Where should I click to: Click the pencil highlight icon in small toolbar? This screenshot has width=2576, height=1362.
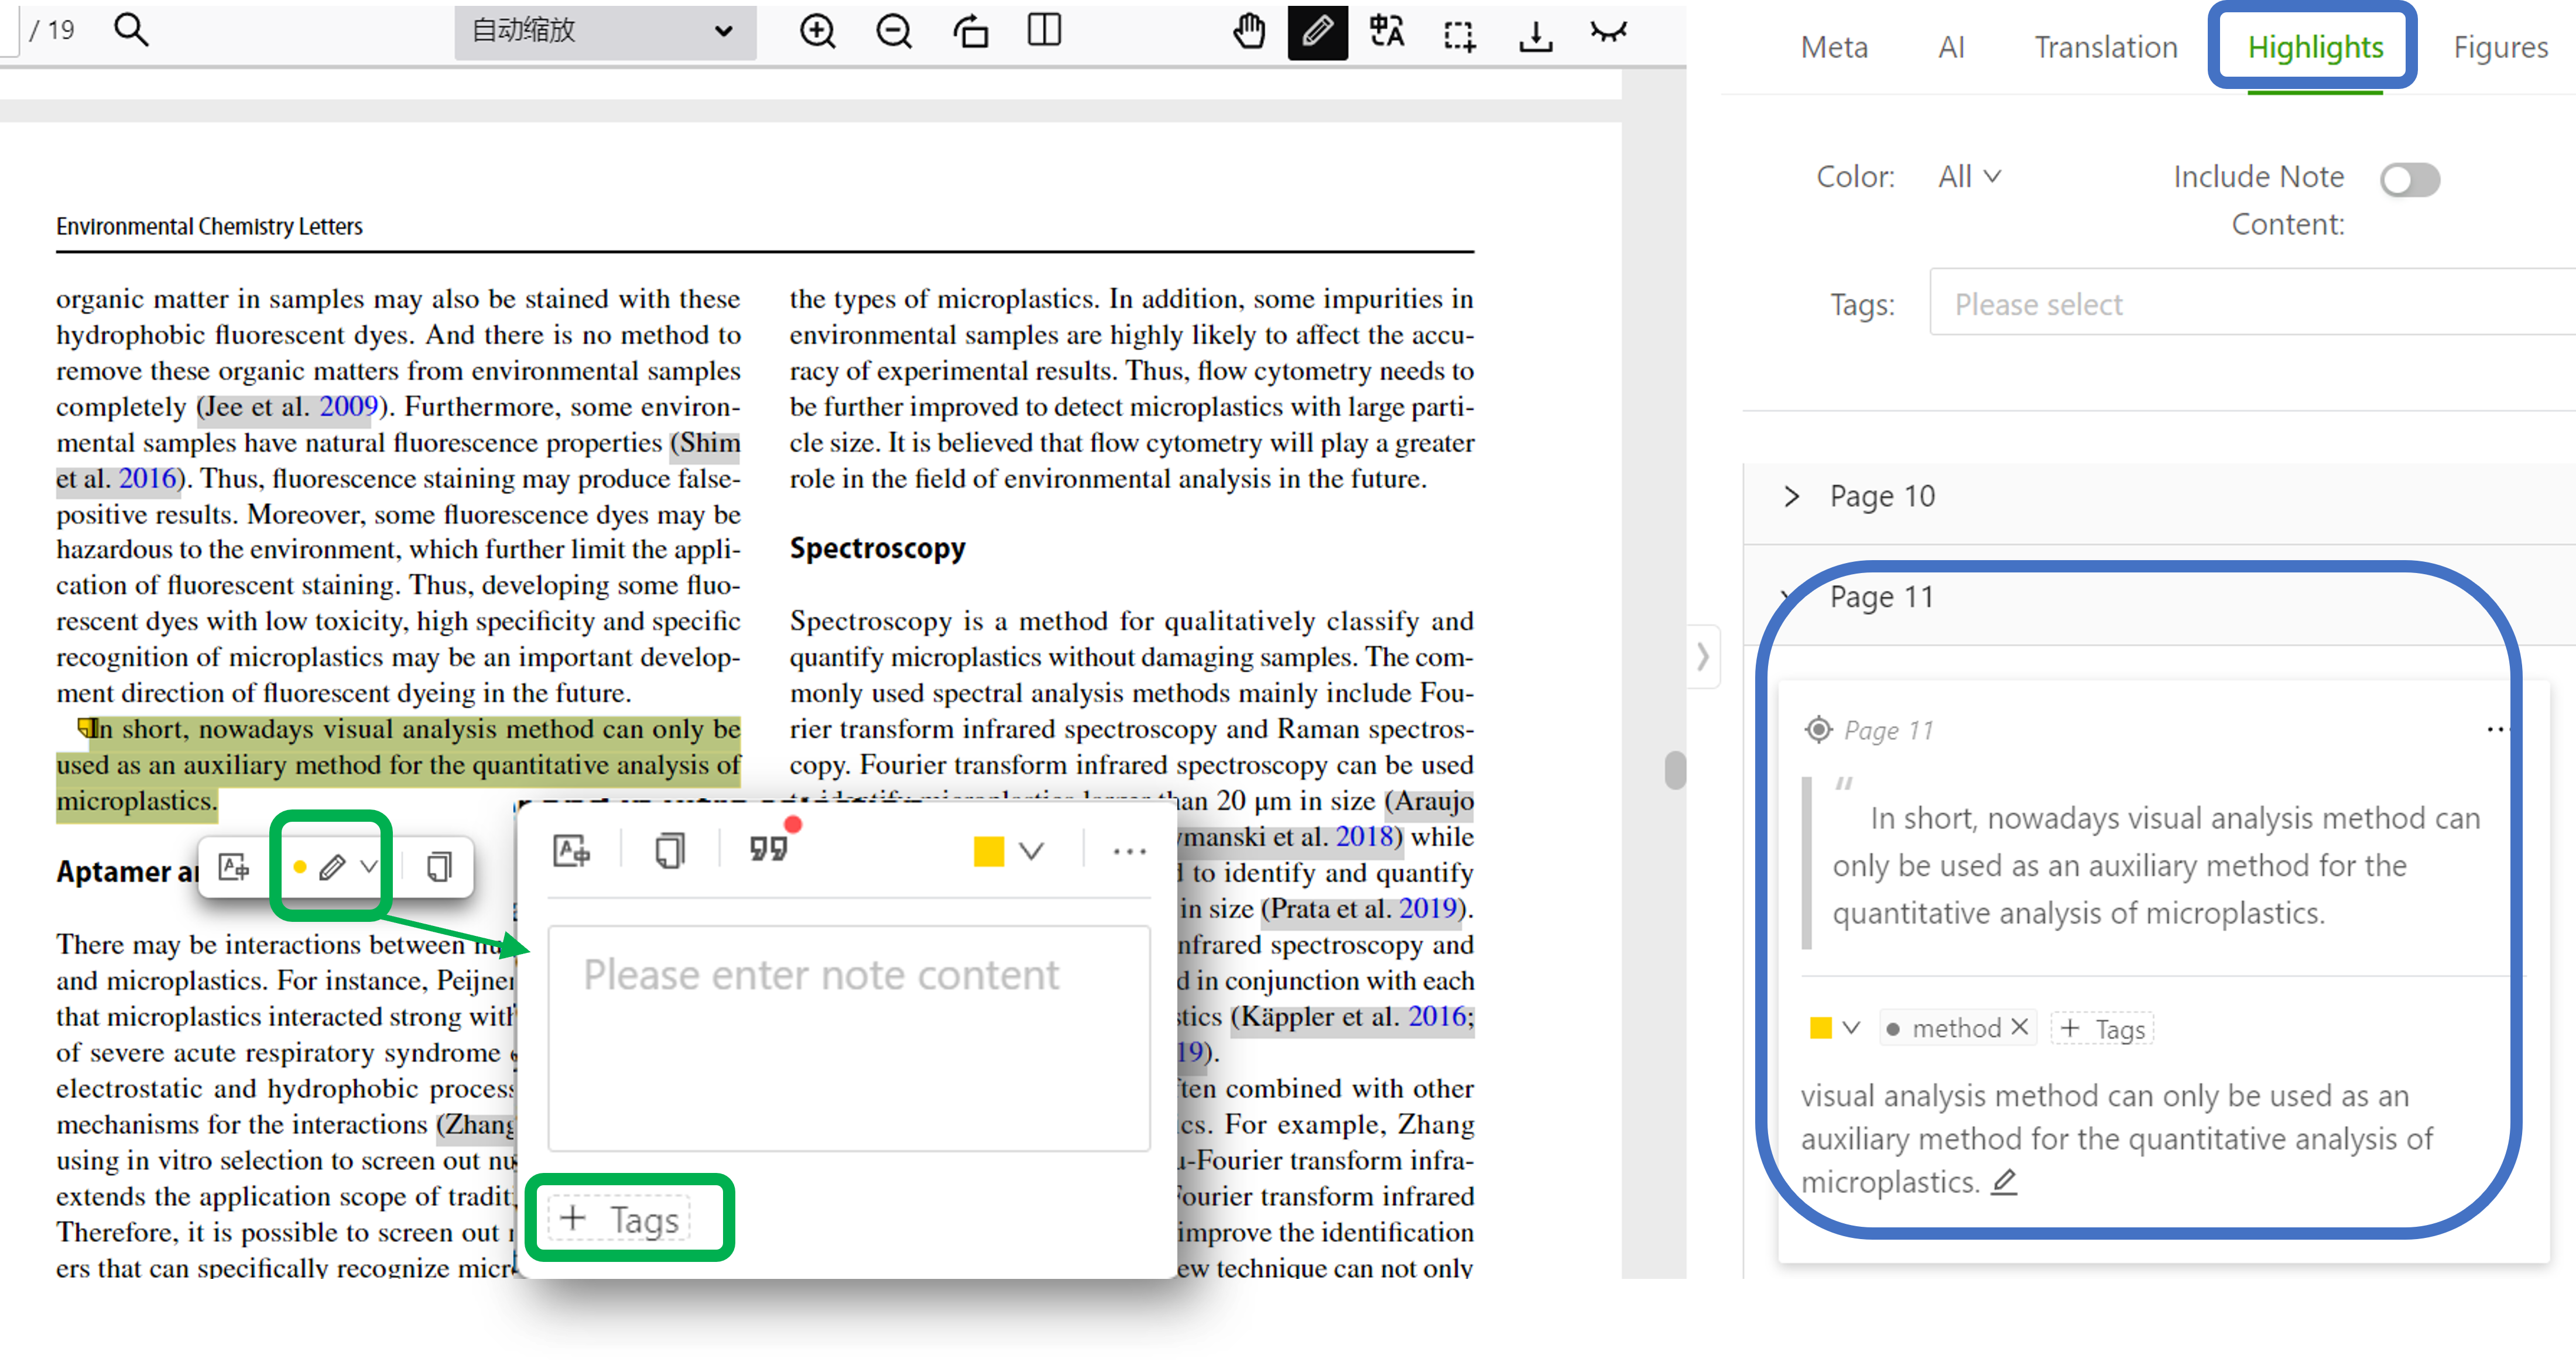332,867
